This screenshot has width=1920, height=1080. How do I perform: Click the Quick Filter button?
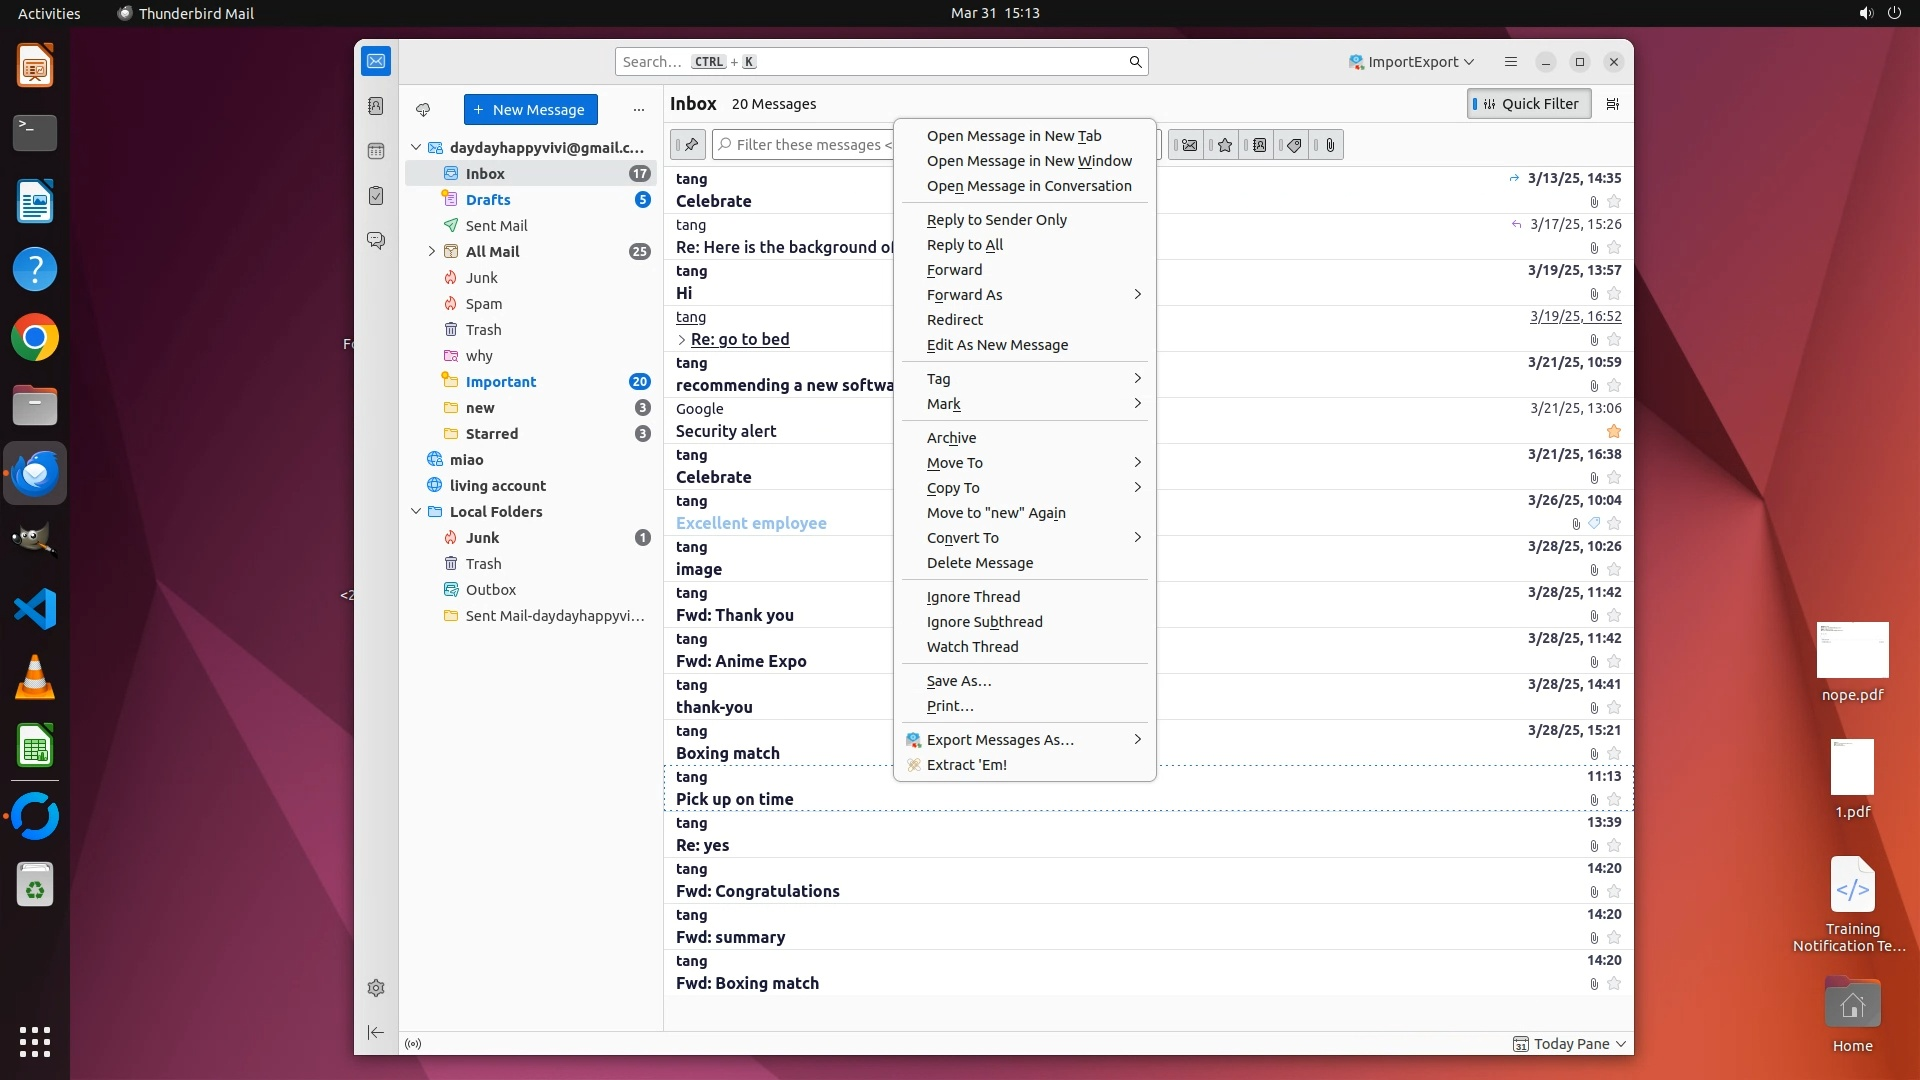[x=1529, y=104]
